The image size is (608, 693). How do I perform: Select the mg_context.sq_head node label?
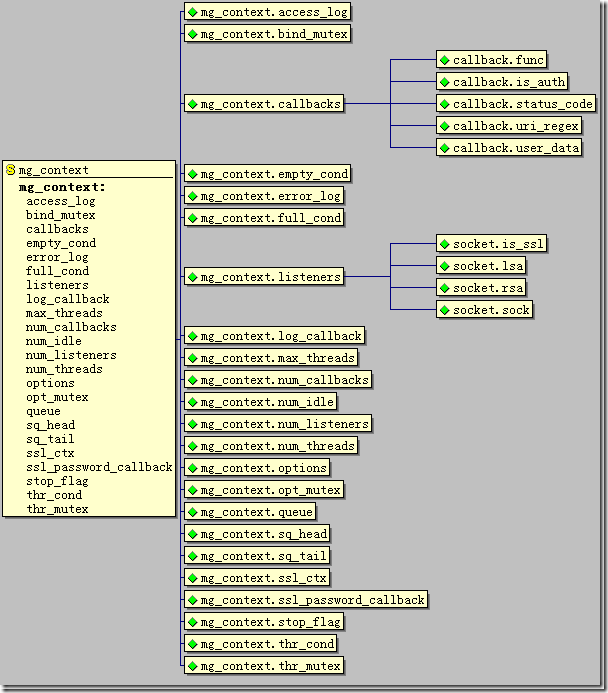pos(264,534)
